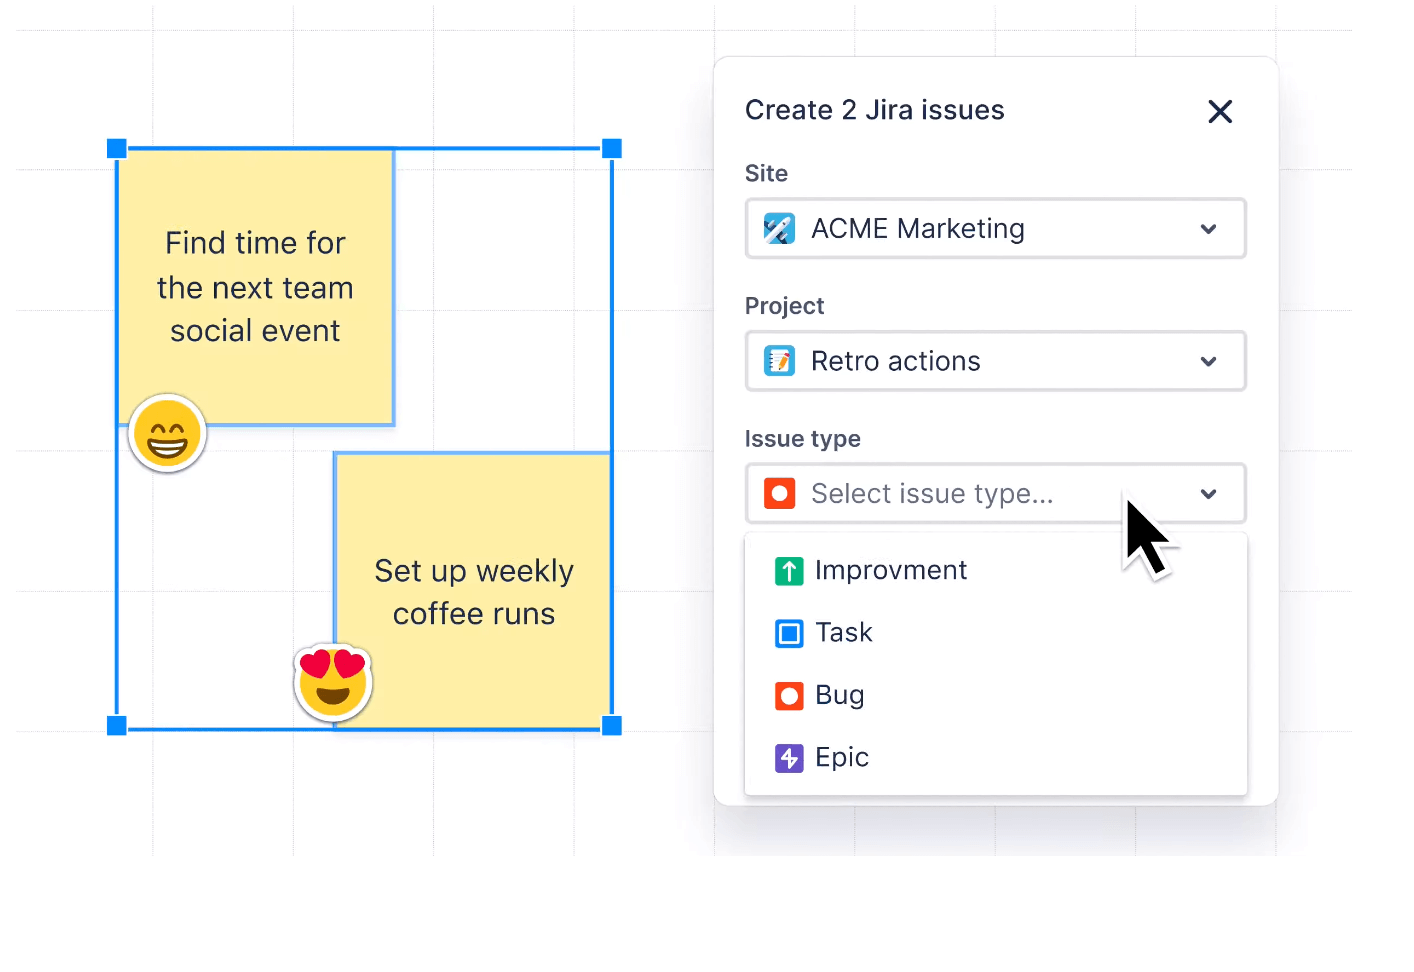The image size is (1414, 972).
Task: Click the red Bug icon in the list
Action: pos(789,696)
